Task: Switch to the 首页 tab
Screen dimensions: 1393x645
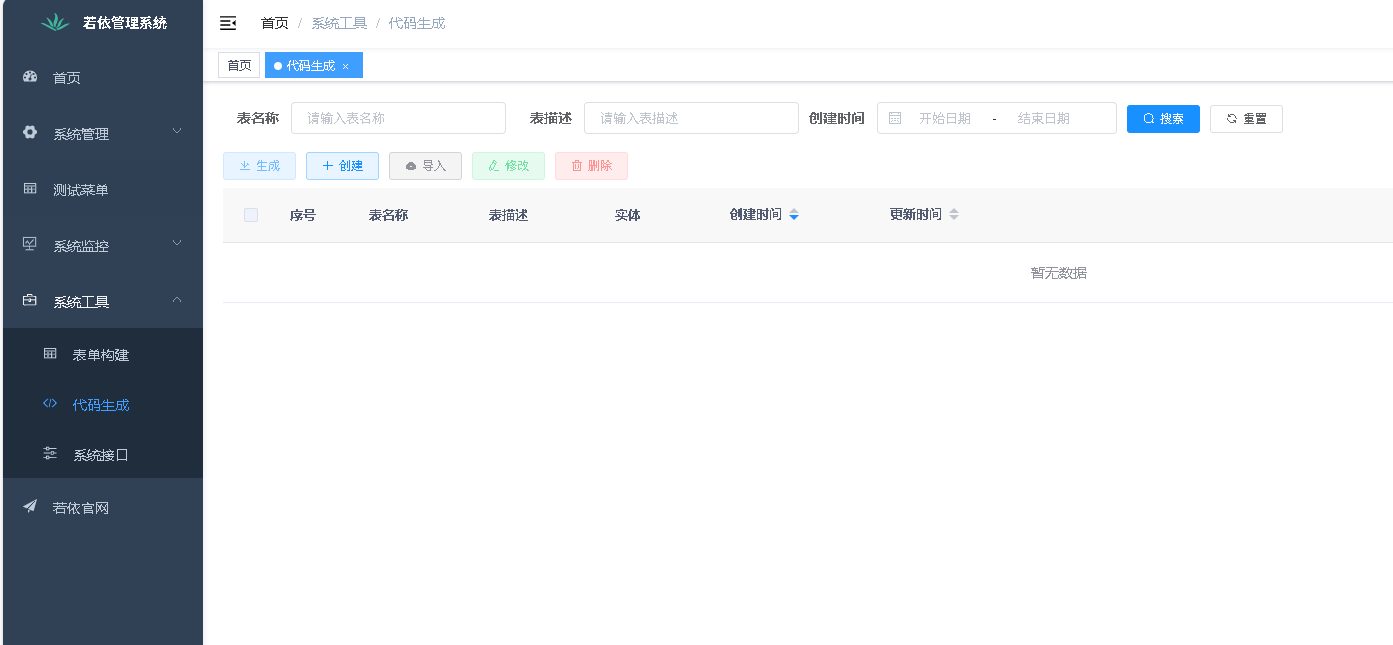Action: point(239,66)
